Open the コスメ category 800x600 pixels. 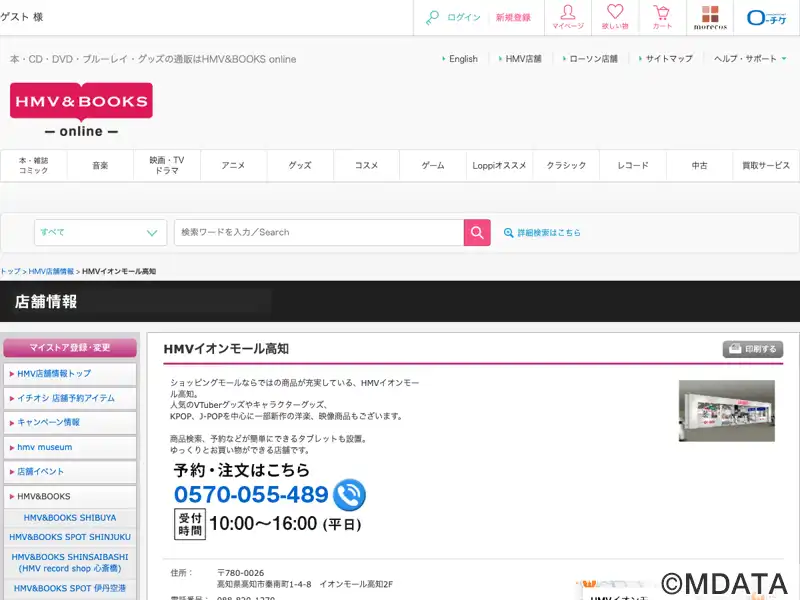point(366,165)
